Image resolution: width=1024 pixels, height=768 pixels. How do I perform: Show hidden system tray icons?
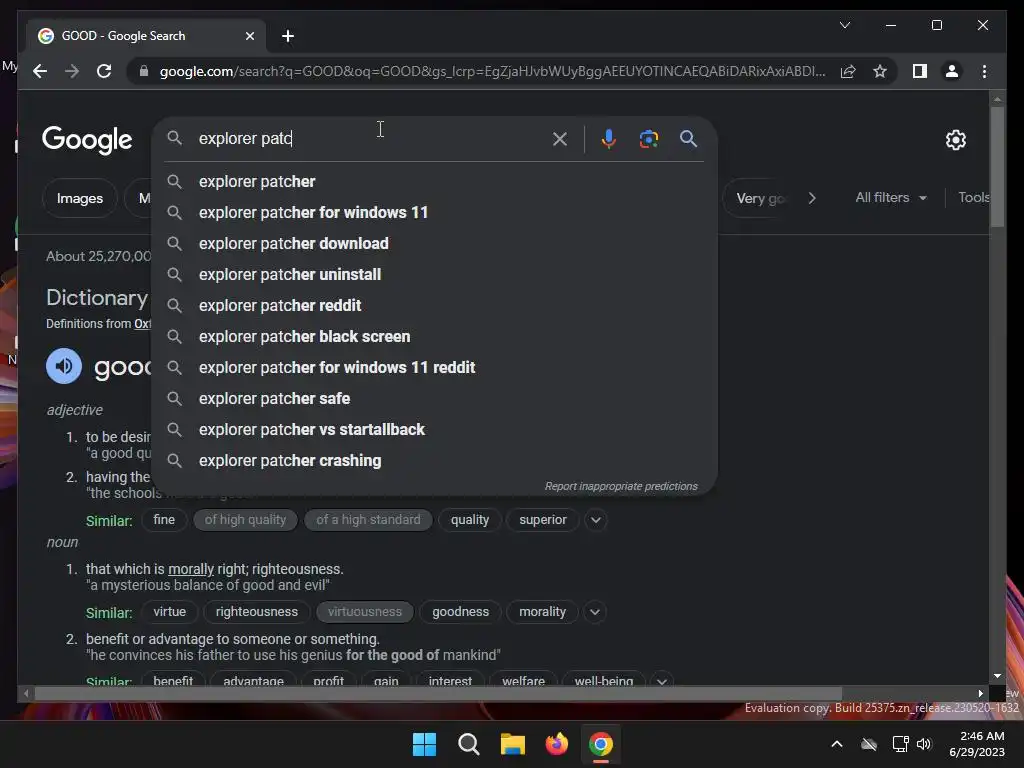click(837, 744)
